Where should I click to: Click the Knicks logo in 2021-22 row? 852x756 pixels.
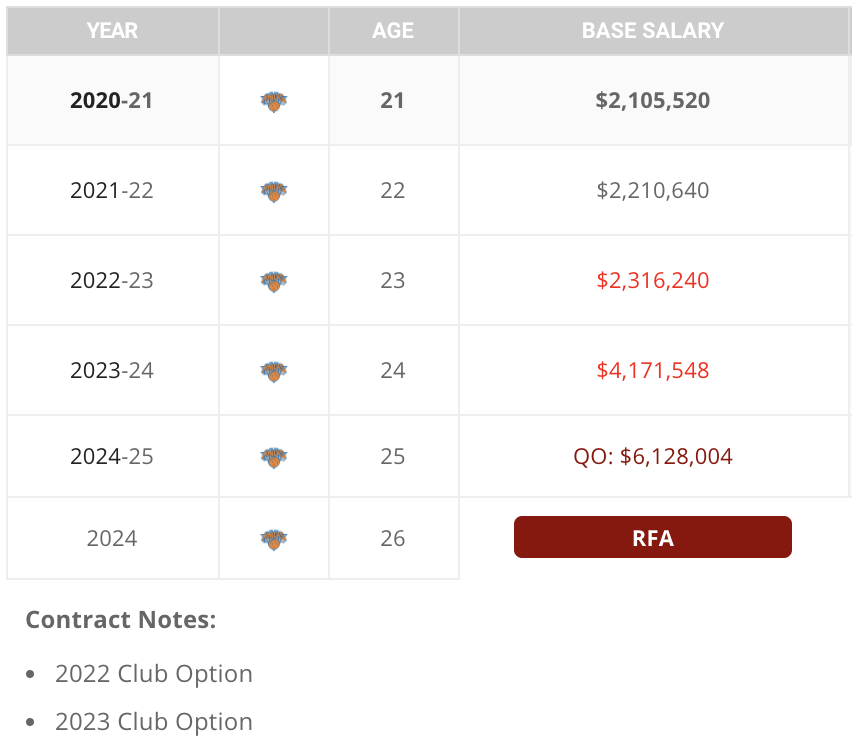point(274,191)
